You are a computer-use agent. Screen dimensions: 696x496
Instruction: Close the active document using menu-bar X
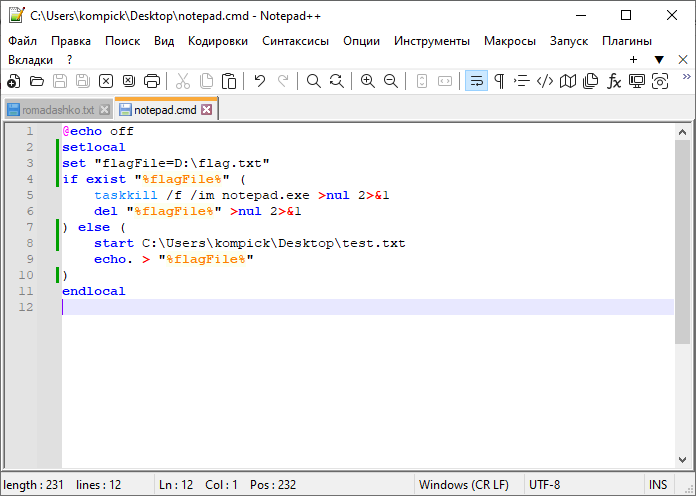(x=683, y=60)
